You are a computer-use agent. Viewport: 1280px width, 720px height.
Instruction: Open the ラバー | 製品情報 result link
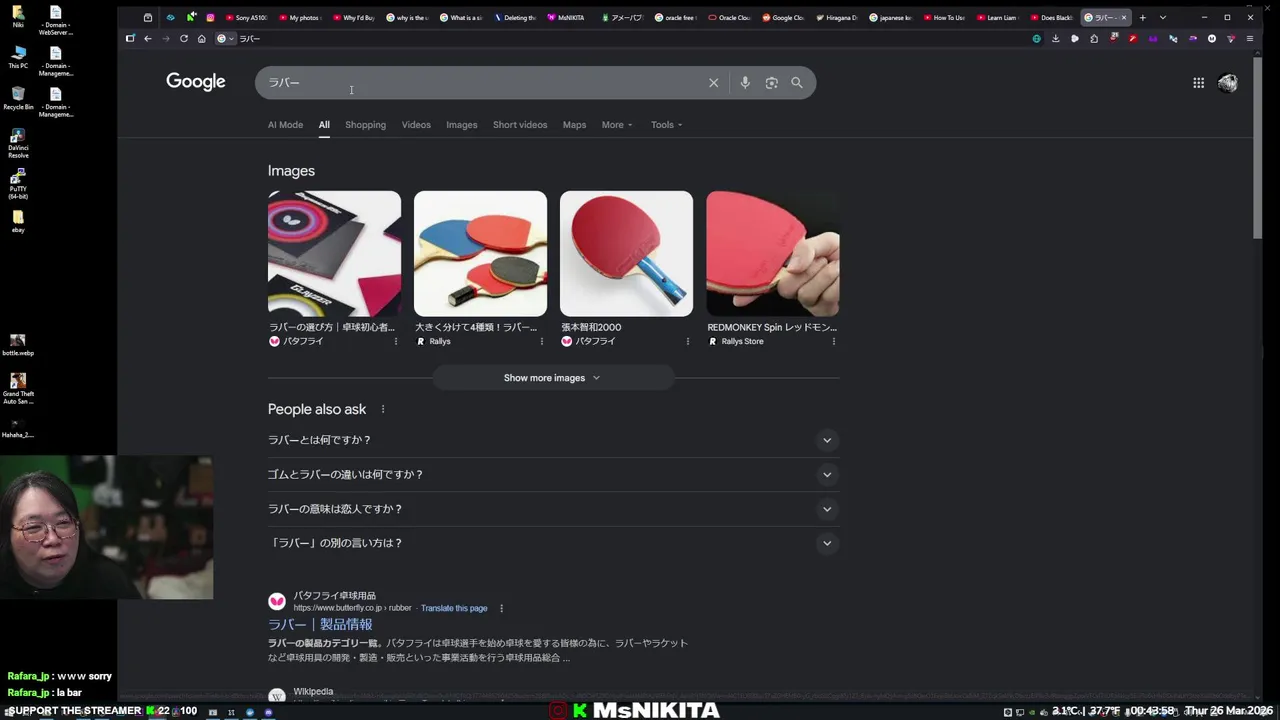click(320, 624)
